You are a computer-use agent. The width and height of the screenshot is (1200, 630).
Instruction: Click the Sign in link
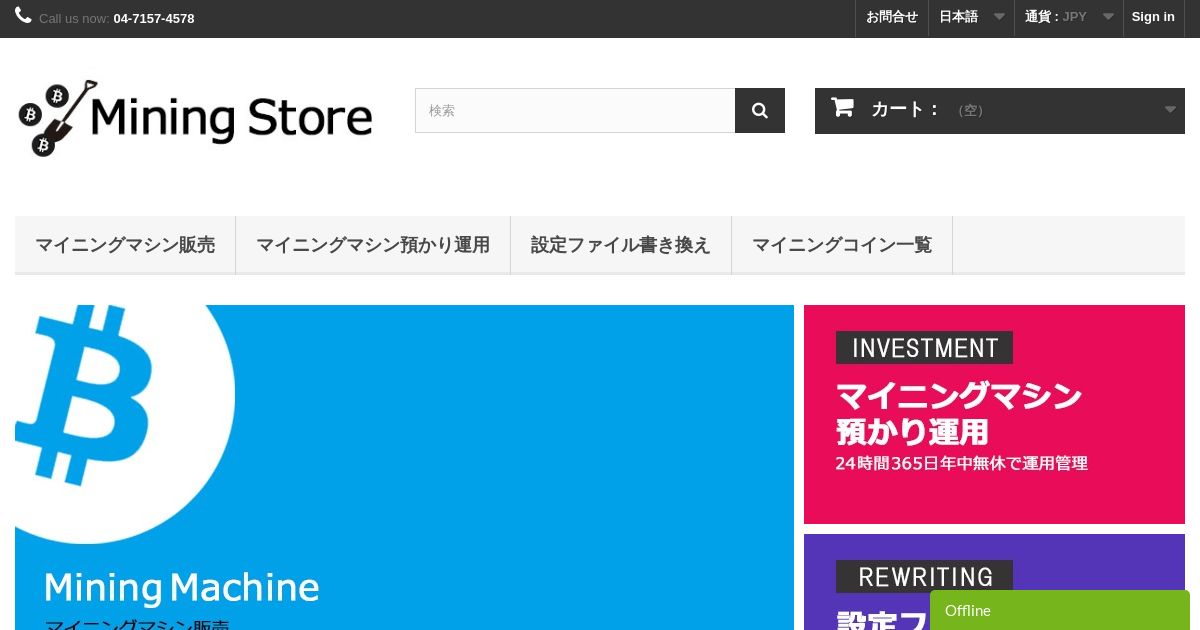point(1153,17)
